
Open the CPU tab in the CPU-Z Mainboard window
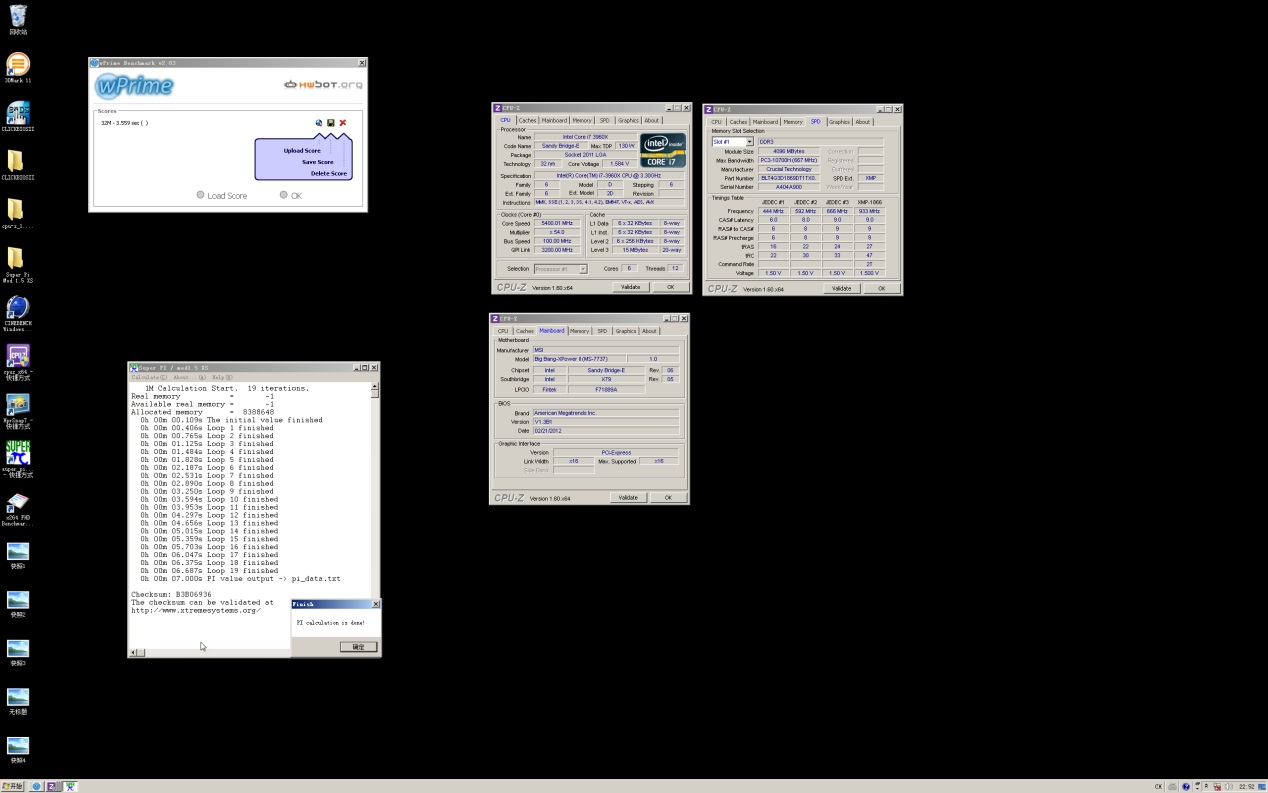point(503,331)
